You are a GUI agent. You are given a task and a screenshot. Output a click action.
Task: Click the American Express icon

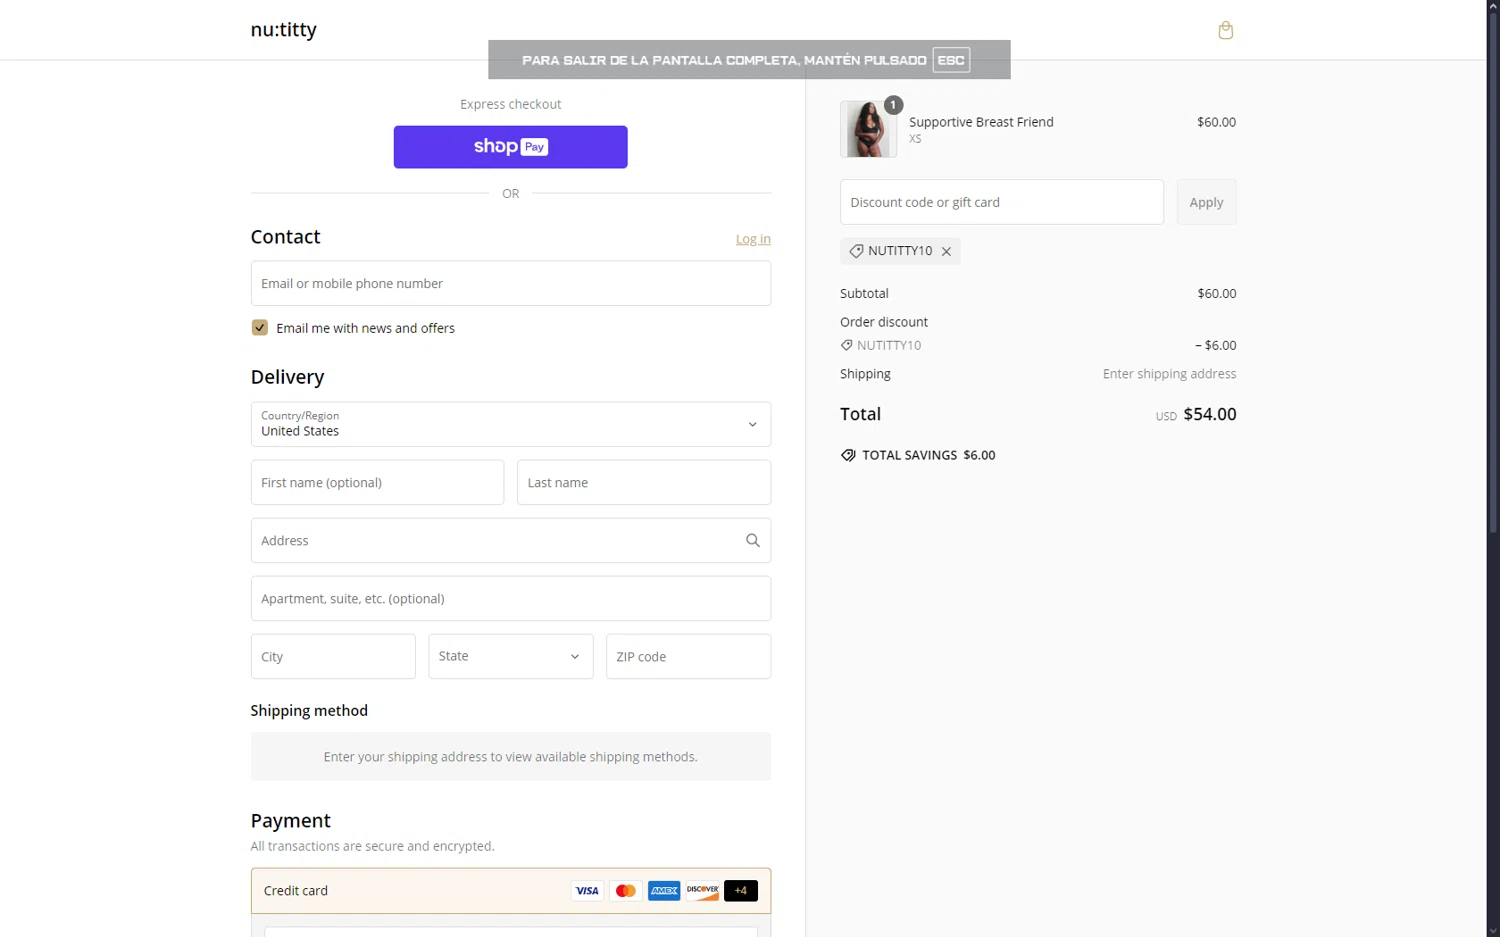point(664,890)
